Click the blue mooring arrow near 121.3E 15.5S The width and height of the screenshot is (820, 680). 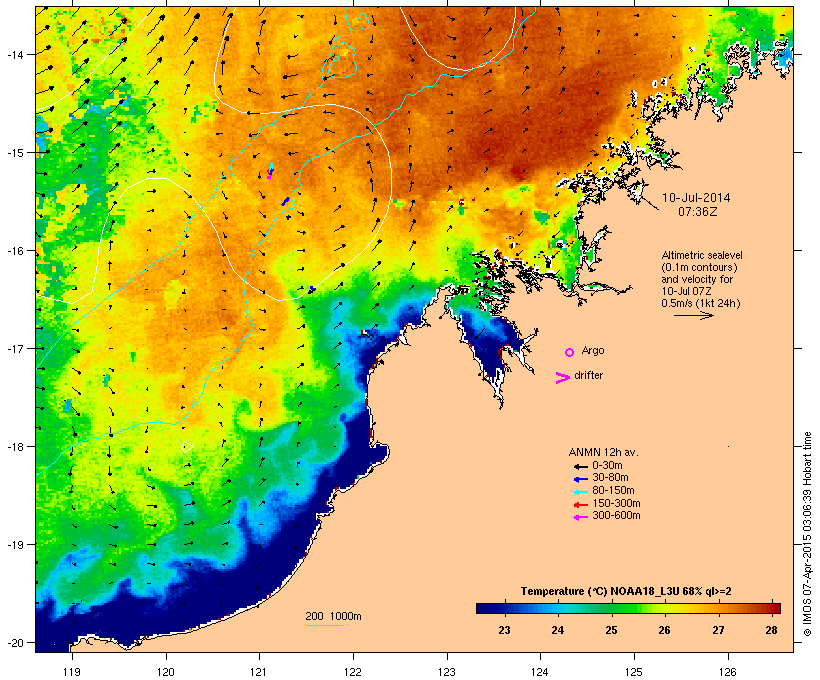click(x=286, y=201)
